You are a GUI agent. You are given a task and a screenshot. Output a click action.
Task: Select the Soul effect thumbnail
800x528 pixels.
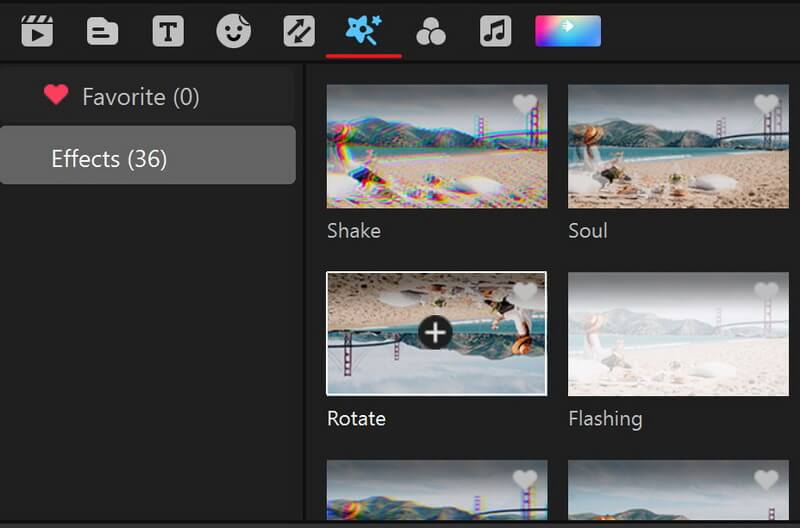679,146
